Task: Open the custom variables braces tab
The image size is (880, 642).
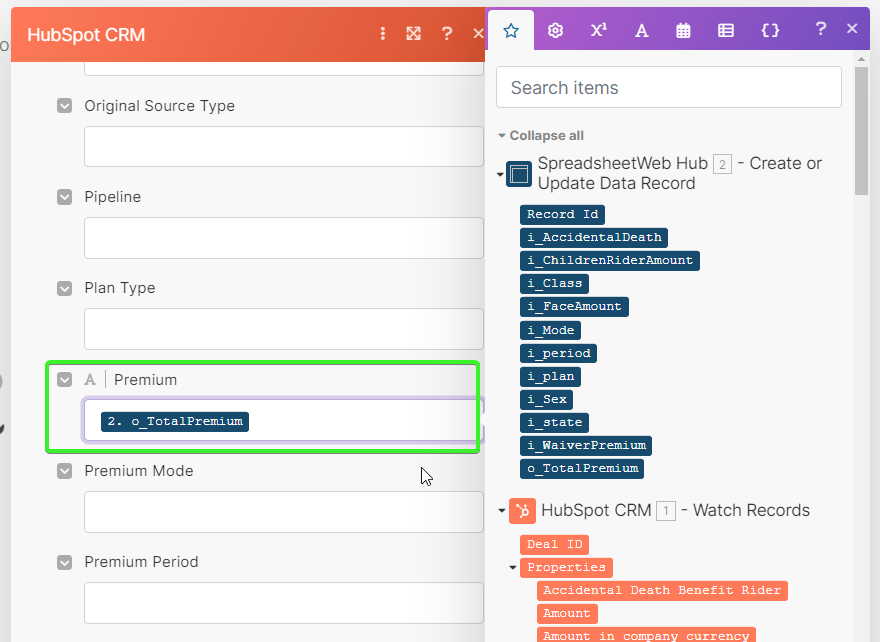Action: (770, 30)
